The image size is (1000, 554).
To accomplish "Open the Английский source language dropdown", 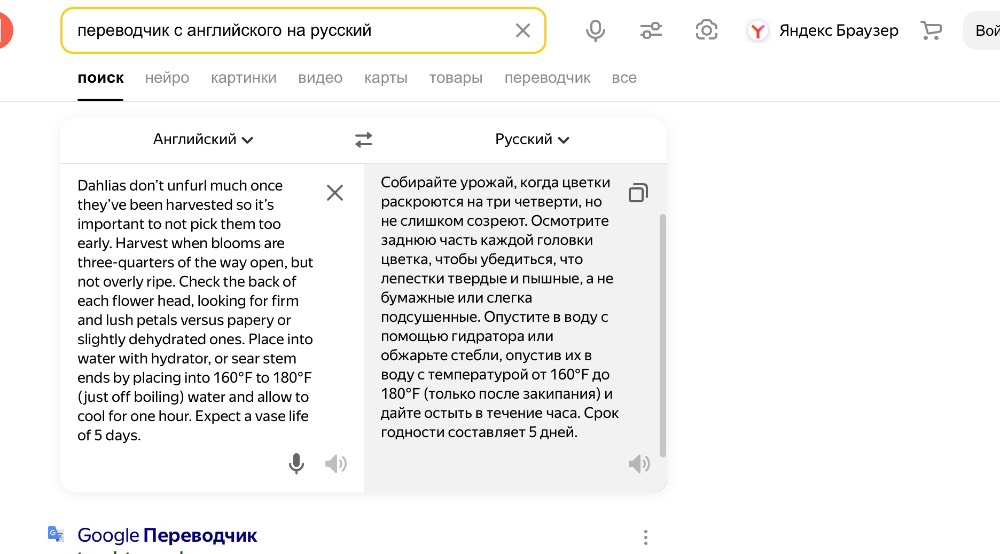I will point(203,139).
